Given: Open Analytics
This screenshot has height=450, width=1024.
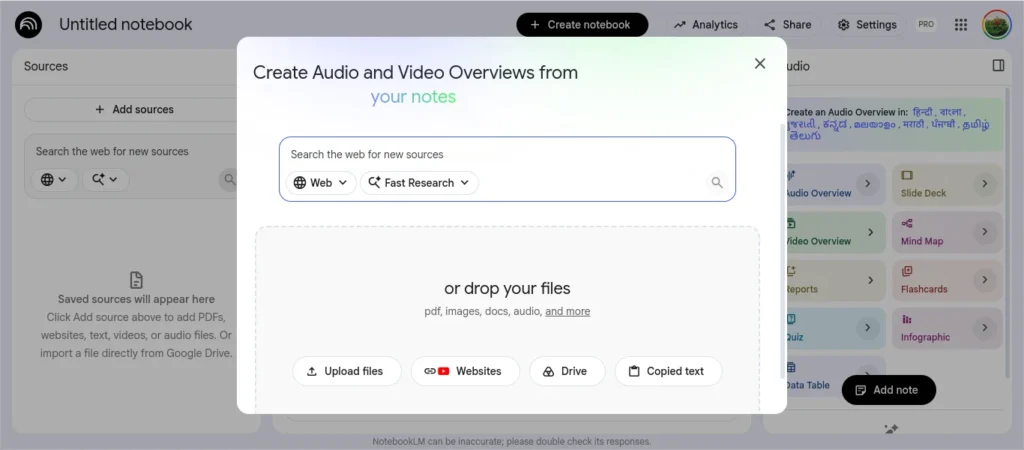Looking at the screenshot, I should tap(706, 25).
